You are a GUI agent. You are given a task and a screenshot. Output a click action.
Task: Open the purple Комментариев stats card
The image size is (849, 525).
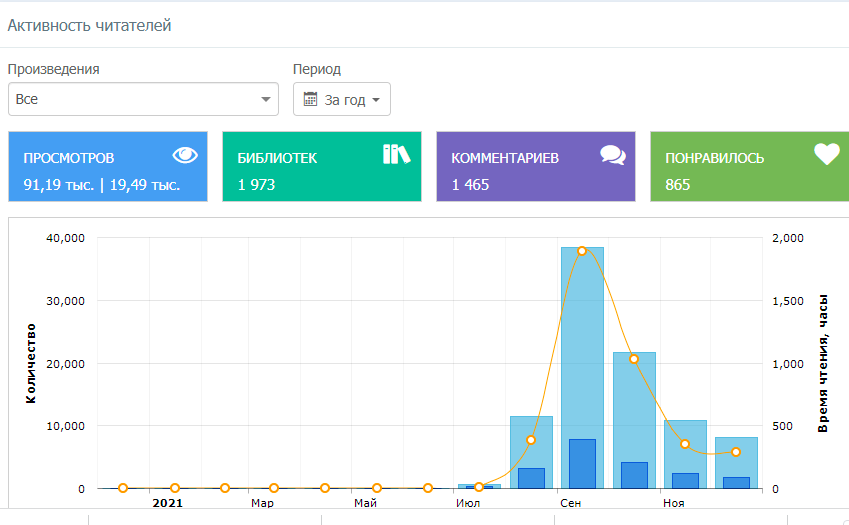pos(536,167)
